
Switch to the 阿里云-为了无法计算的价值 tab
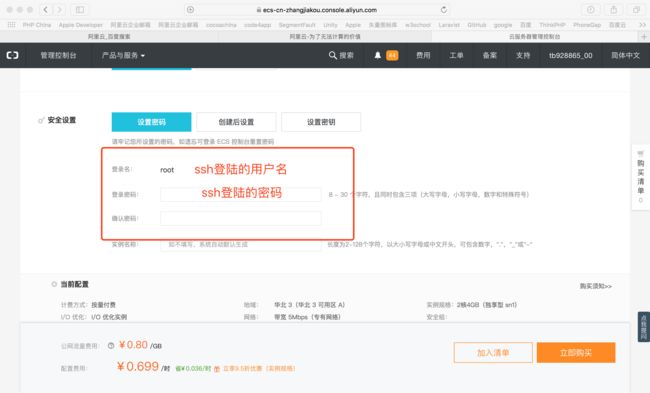click(x=325, y=36)
